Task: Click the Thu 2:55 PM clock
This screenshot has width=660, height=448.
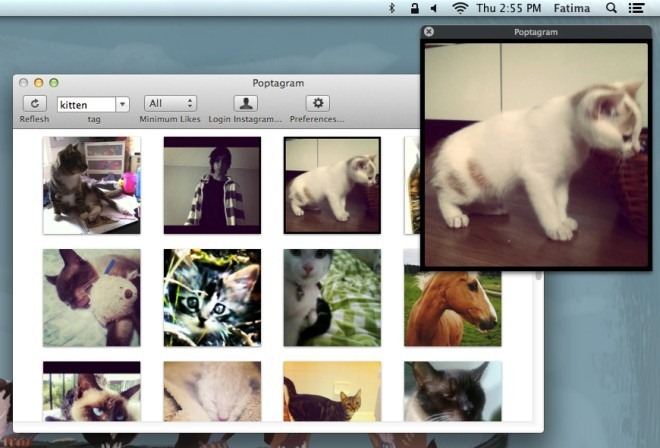Action: click(508, 8)
